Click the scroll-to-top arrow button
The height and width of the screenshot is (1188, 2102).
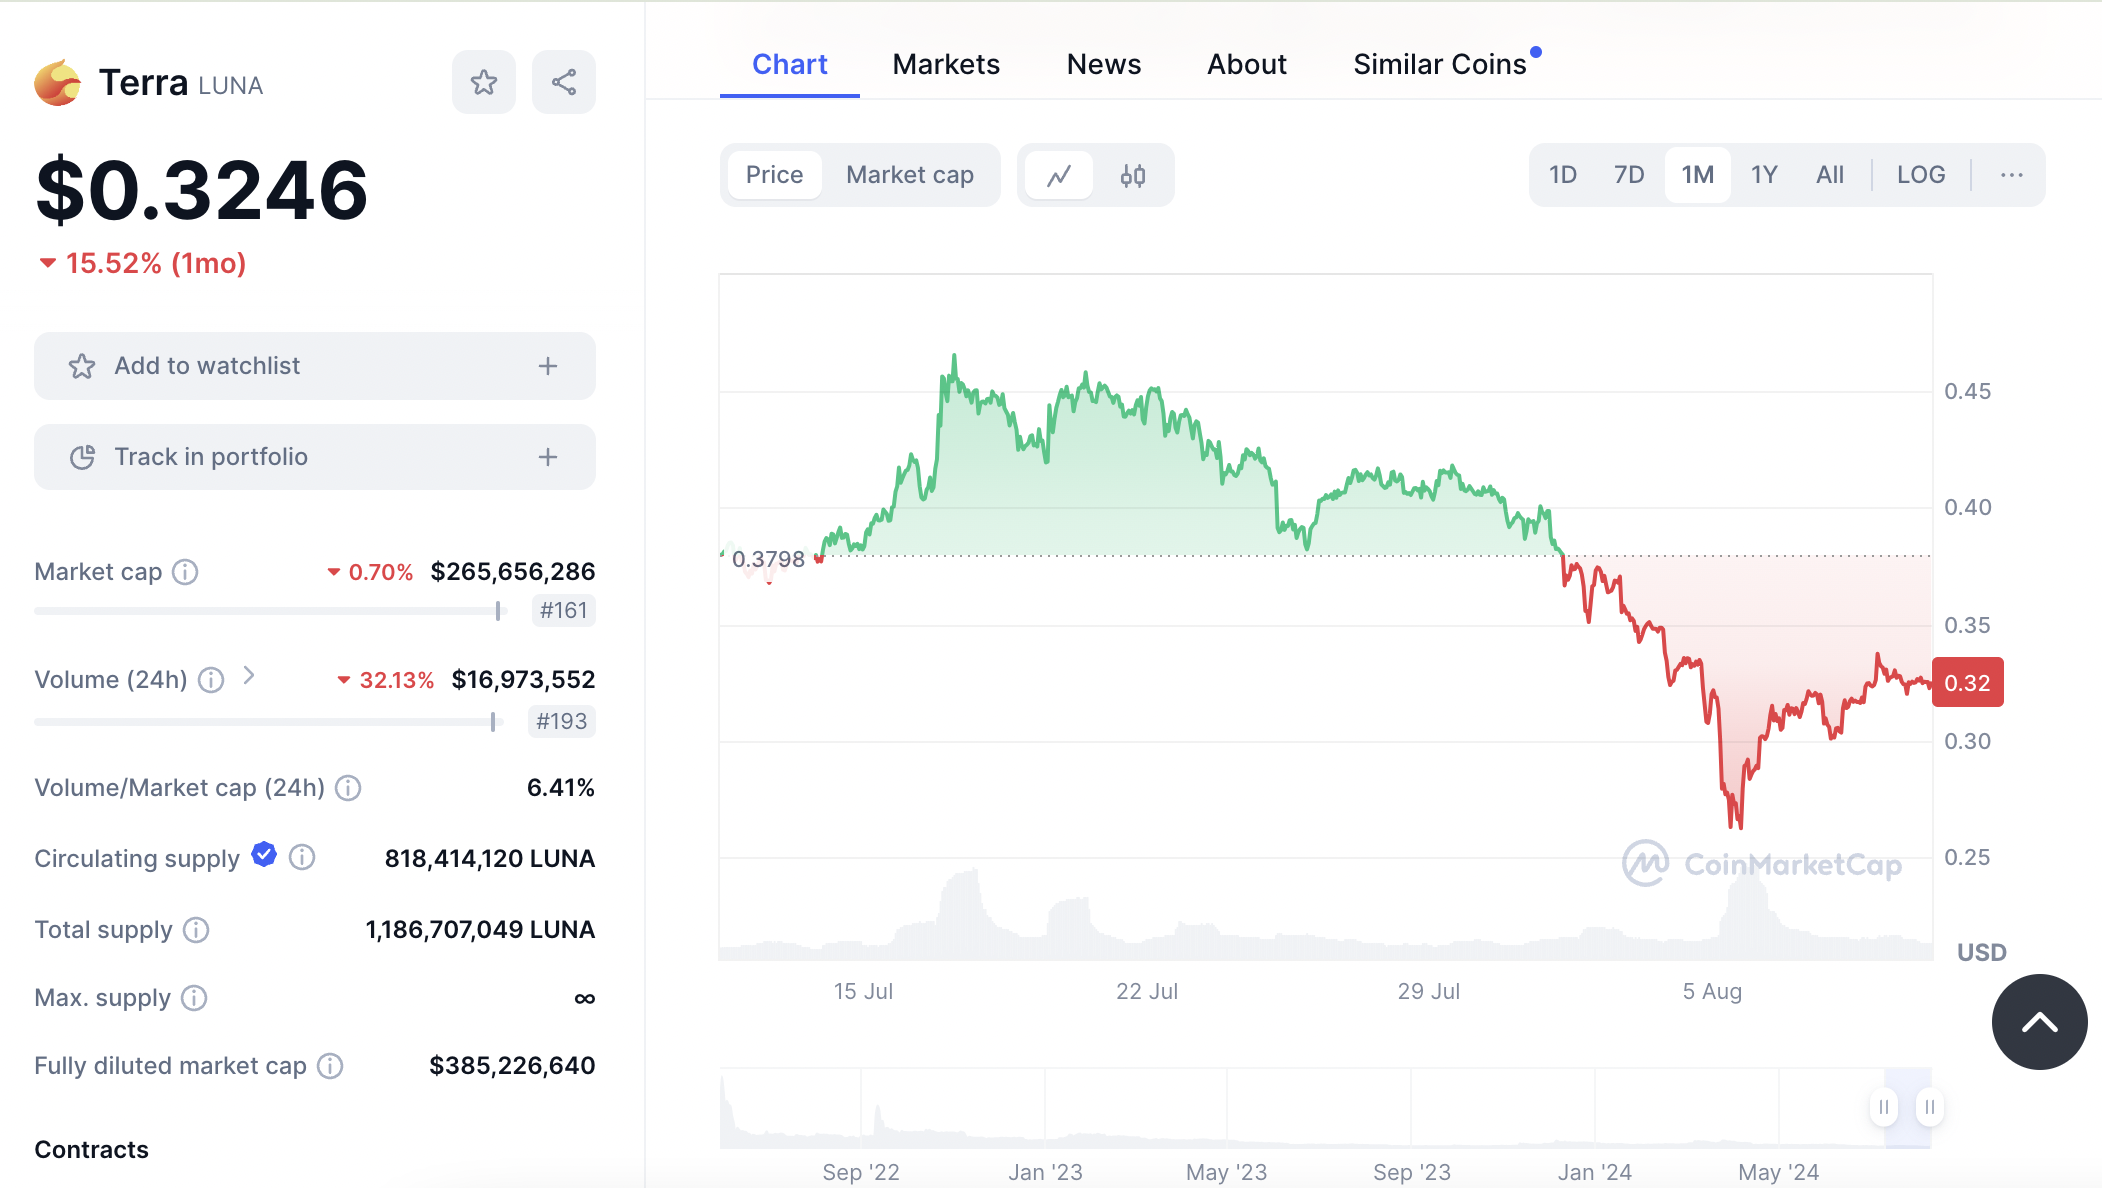2039,1022
